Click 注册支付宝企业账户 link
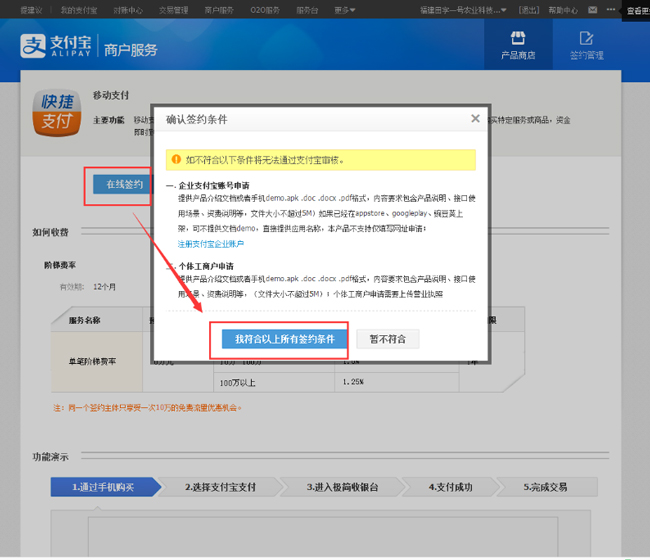Viewport: 650px width, 560px height. coord(211,244)
